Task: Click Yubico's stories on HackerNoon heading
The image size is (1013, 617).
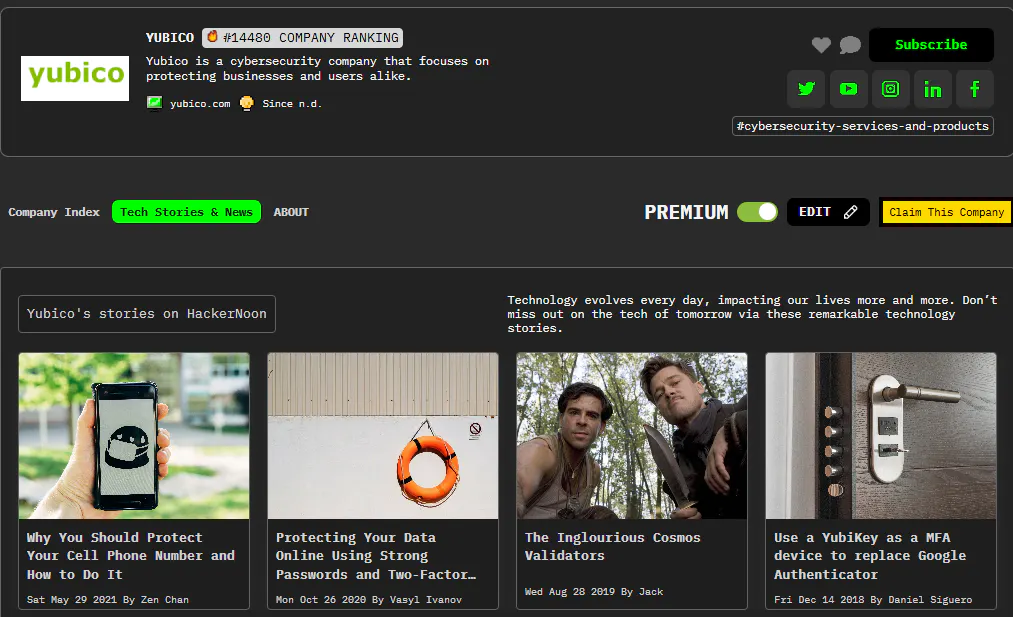Action: (x=147, y=314)
